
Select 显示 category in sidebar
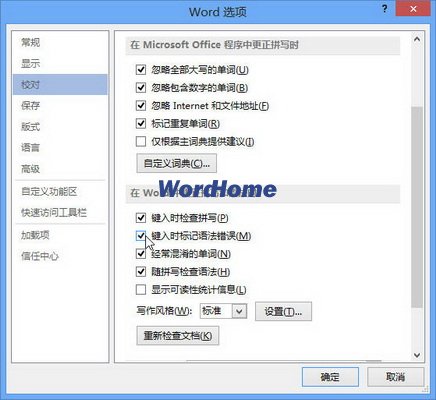coord(60,63)
